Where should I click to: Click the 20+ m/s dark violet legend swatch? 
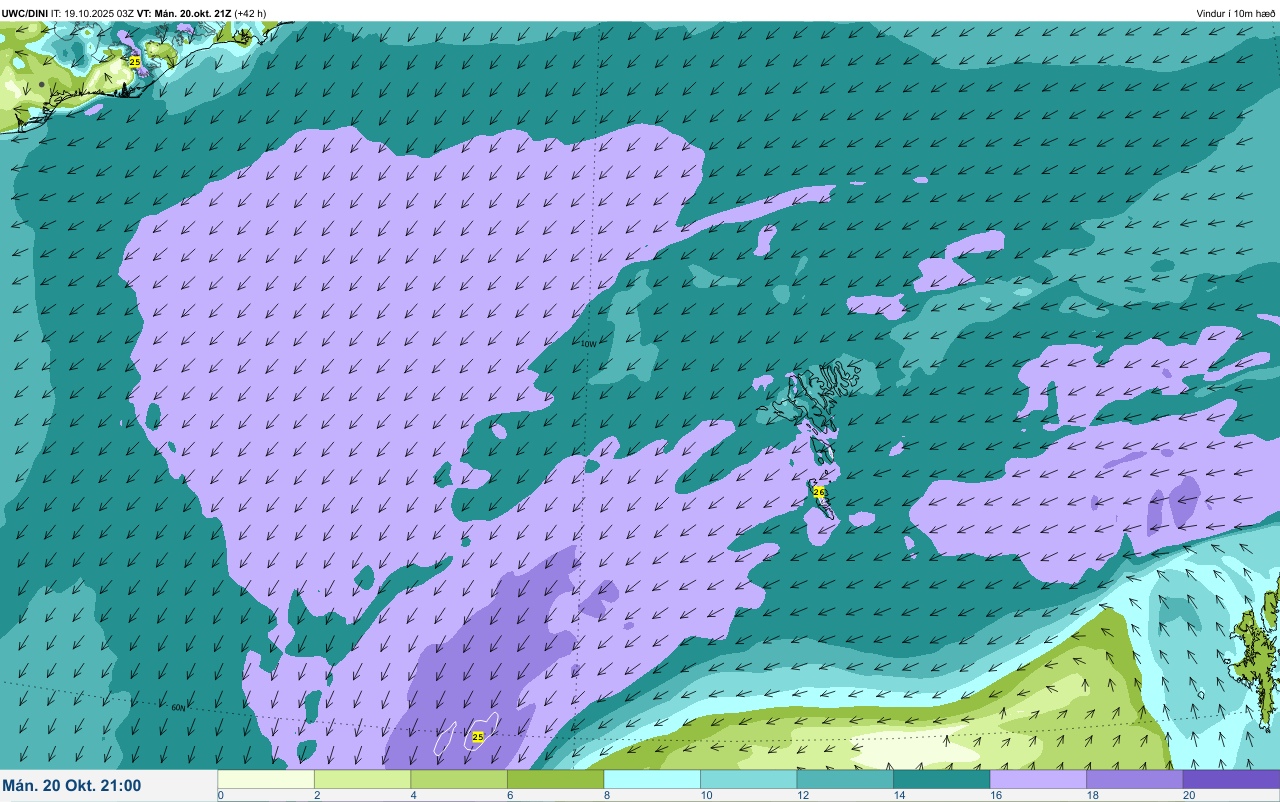coord(1231,779)
